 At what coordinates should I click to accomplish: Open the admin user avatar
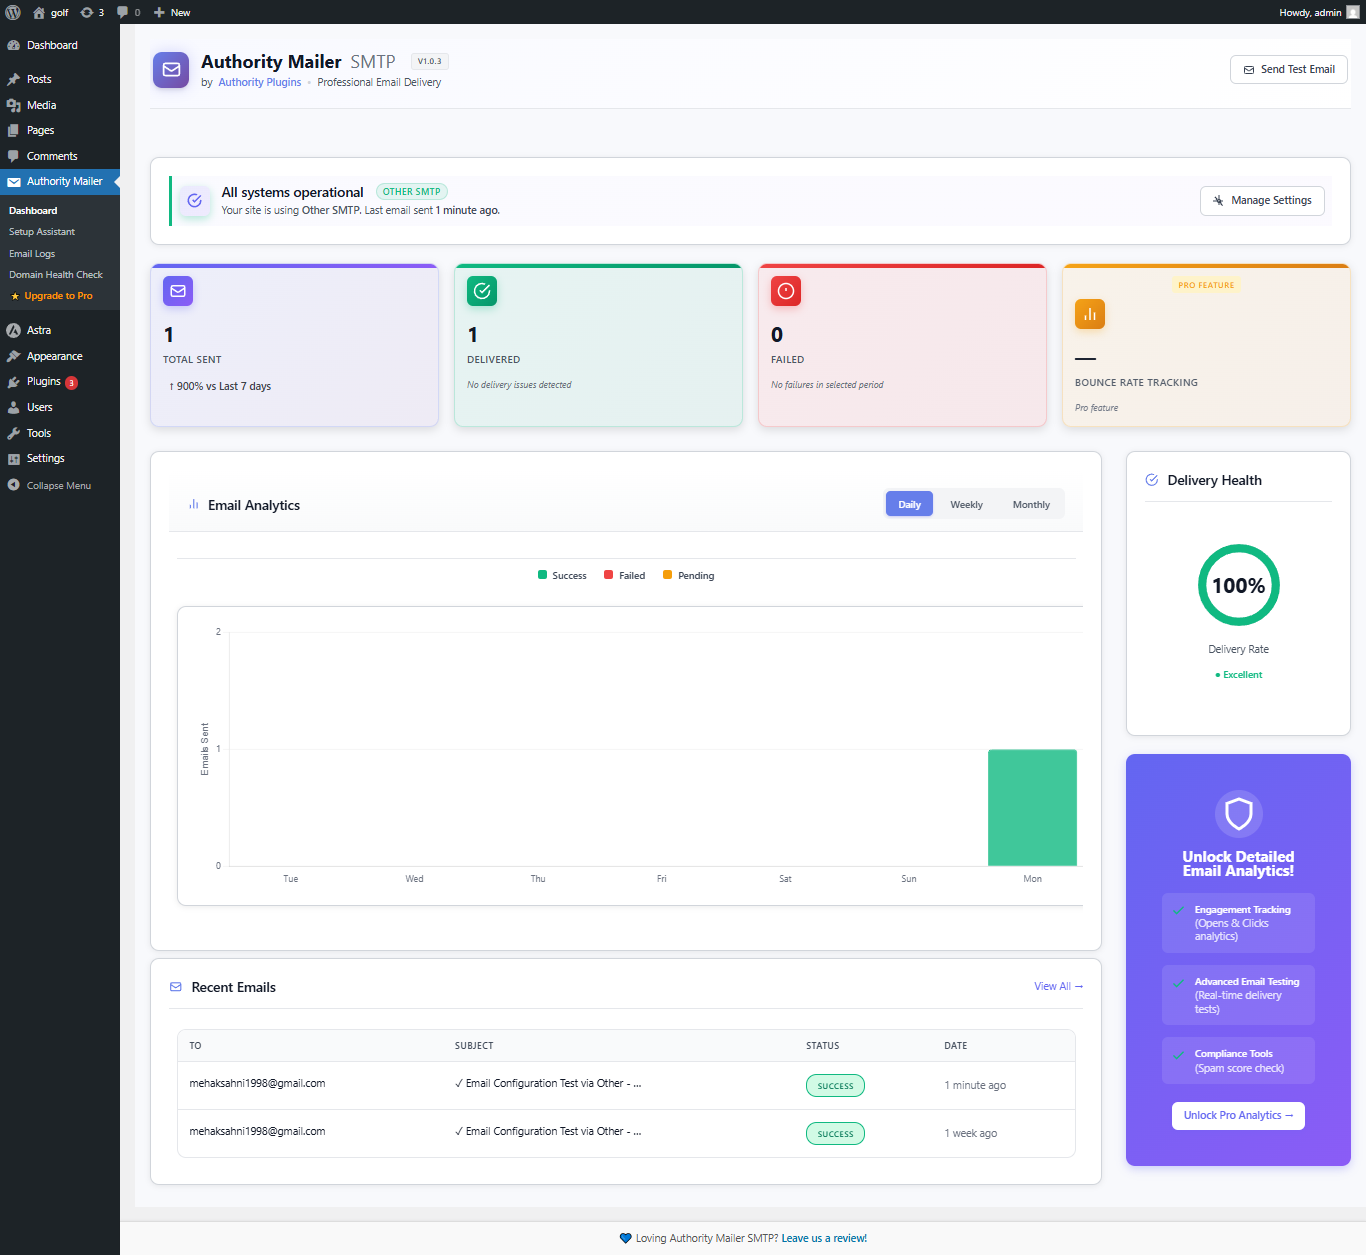(x=1353, y=12)
